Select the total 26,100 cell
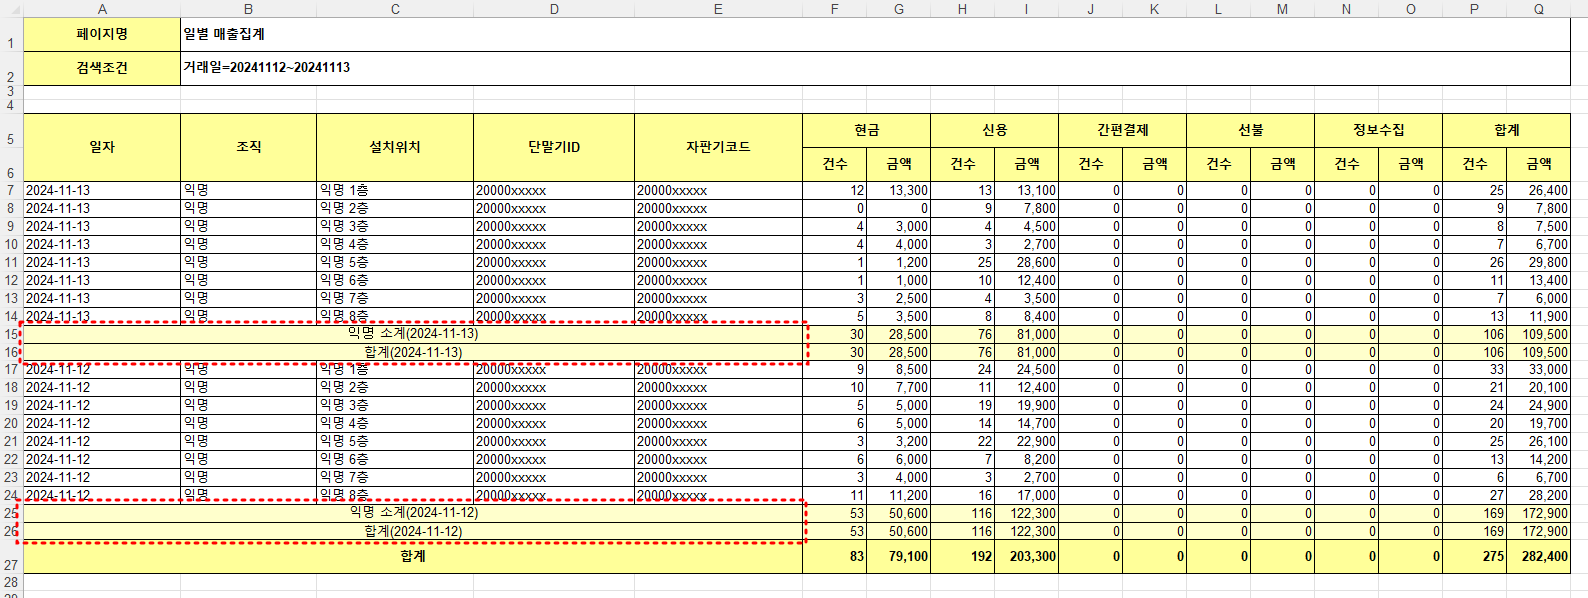1588x598 pixels. [x=1539, y=441]
